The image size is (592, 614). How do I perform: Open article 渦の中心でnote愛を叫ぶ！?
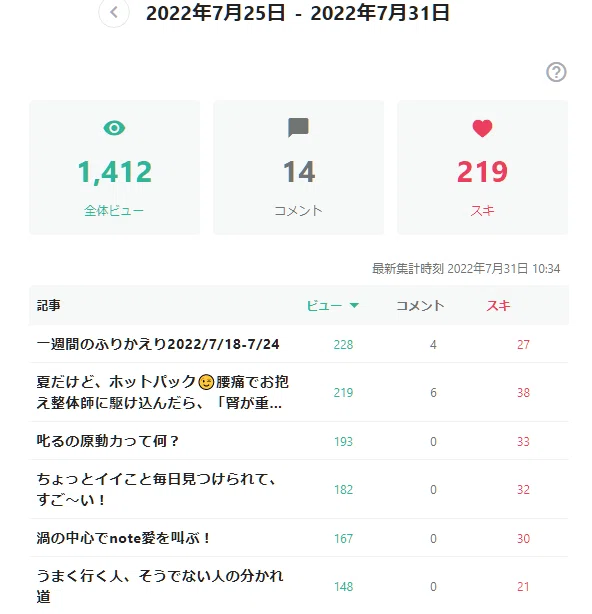(x=124, y=538)
